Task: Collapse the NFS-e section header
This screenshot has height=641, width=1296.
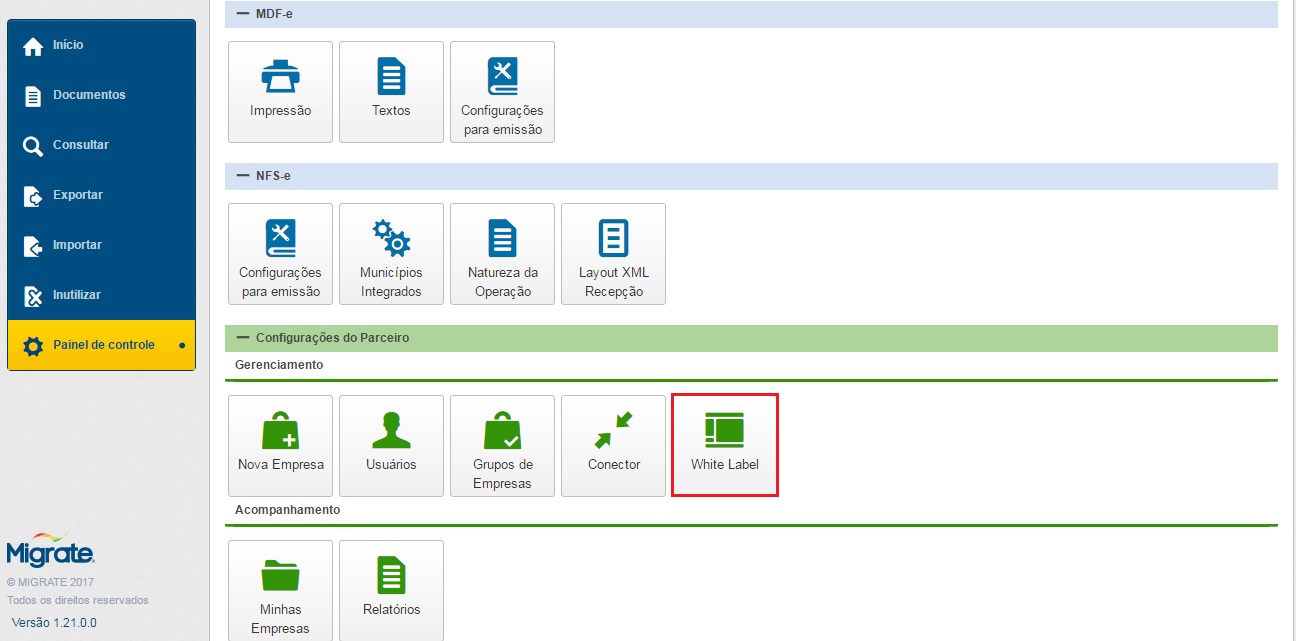Action: point(242,176)
